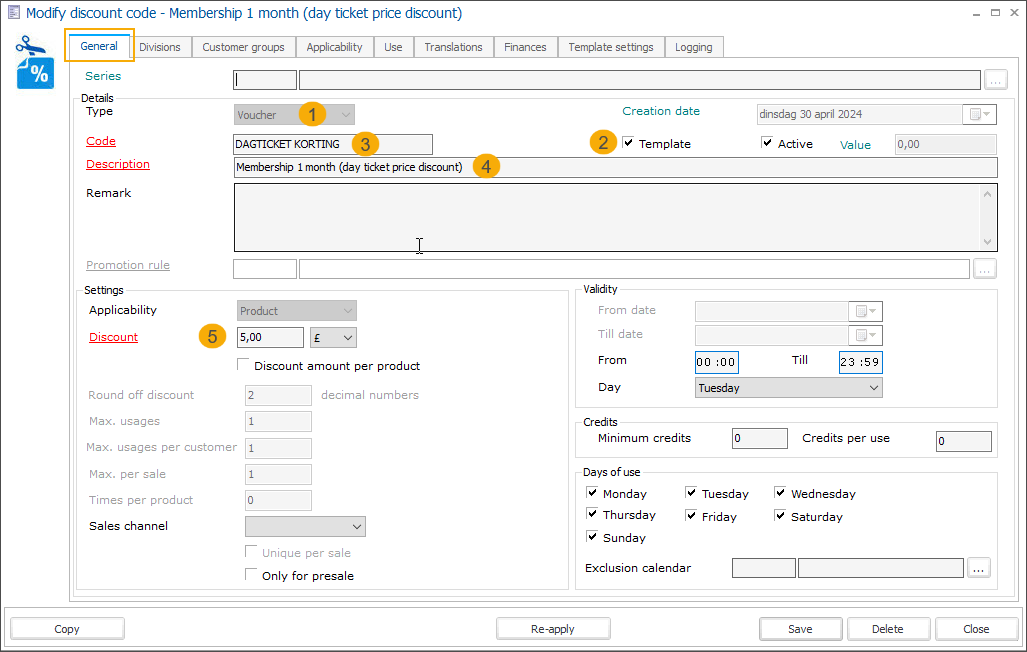Uncheck the Active checkbox
This screenshot has width=1027, height=652.
point(767,143)
